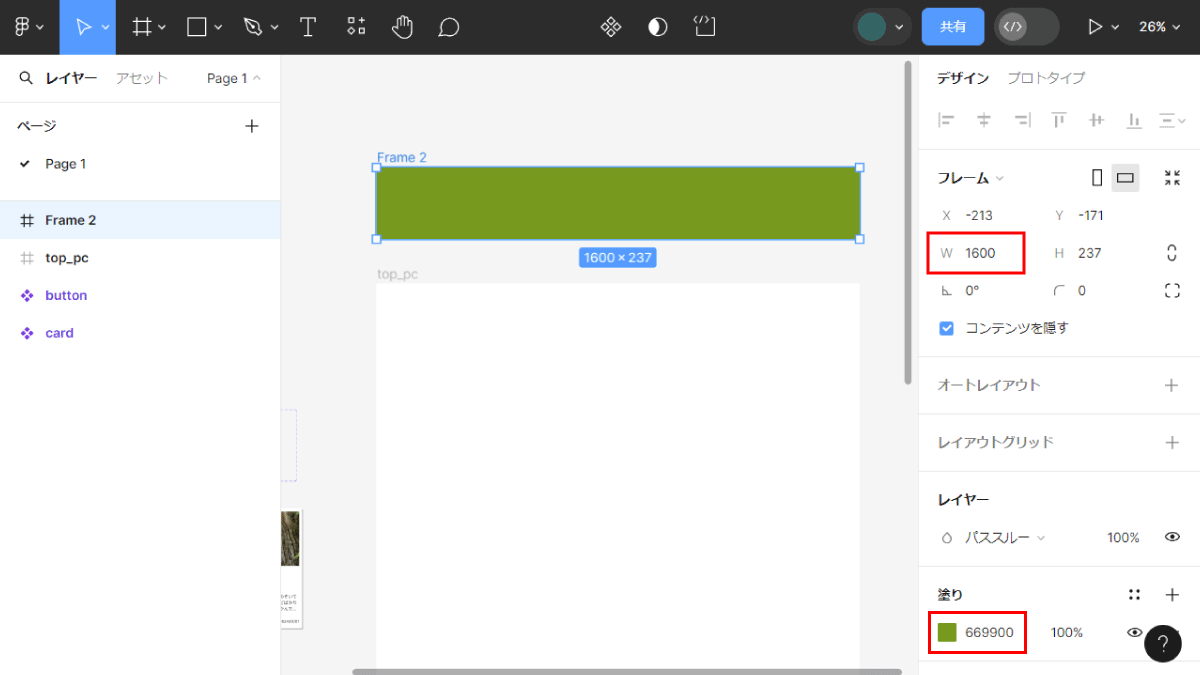Select the Text tool

[x=308, y=27]
